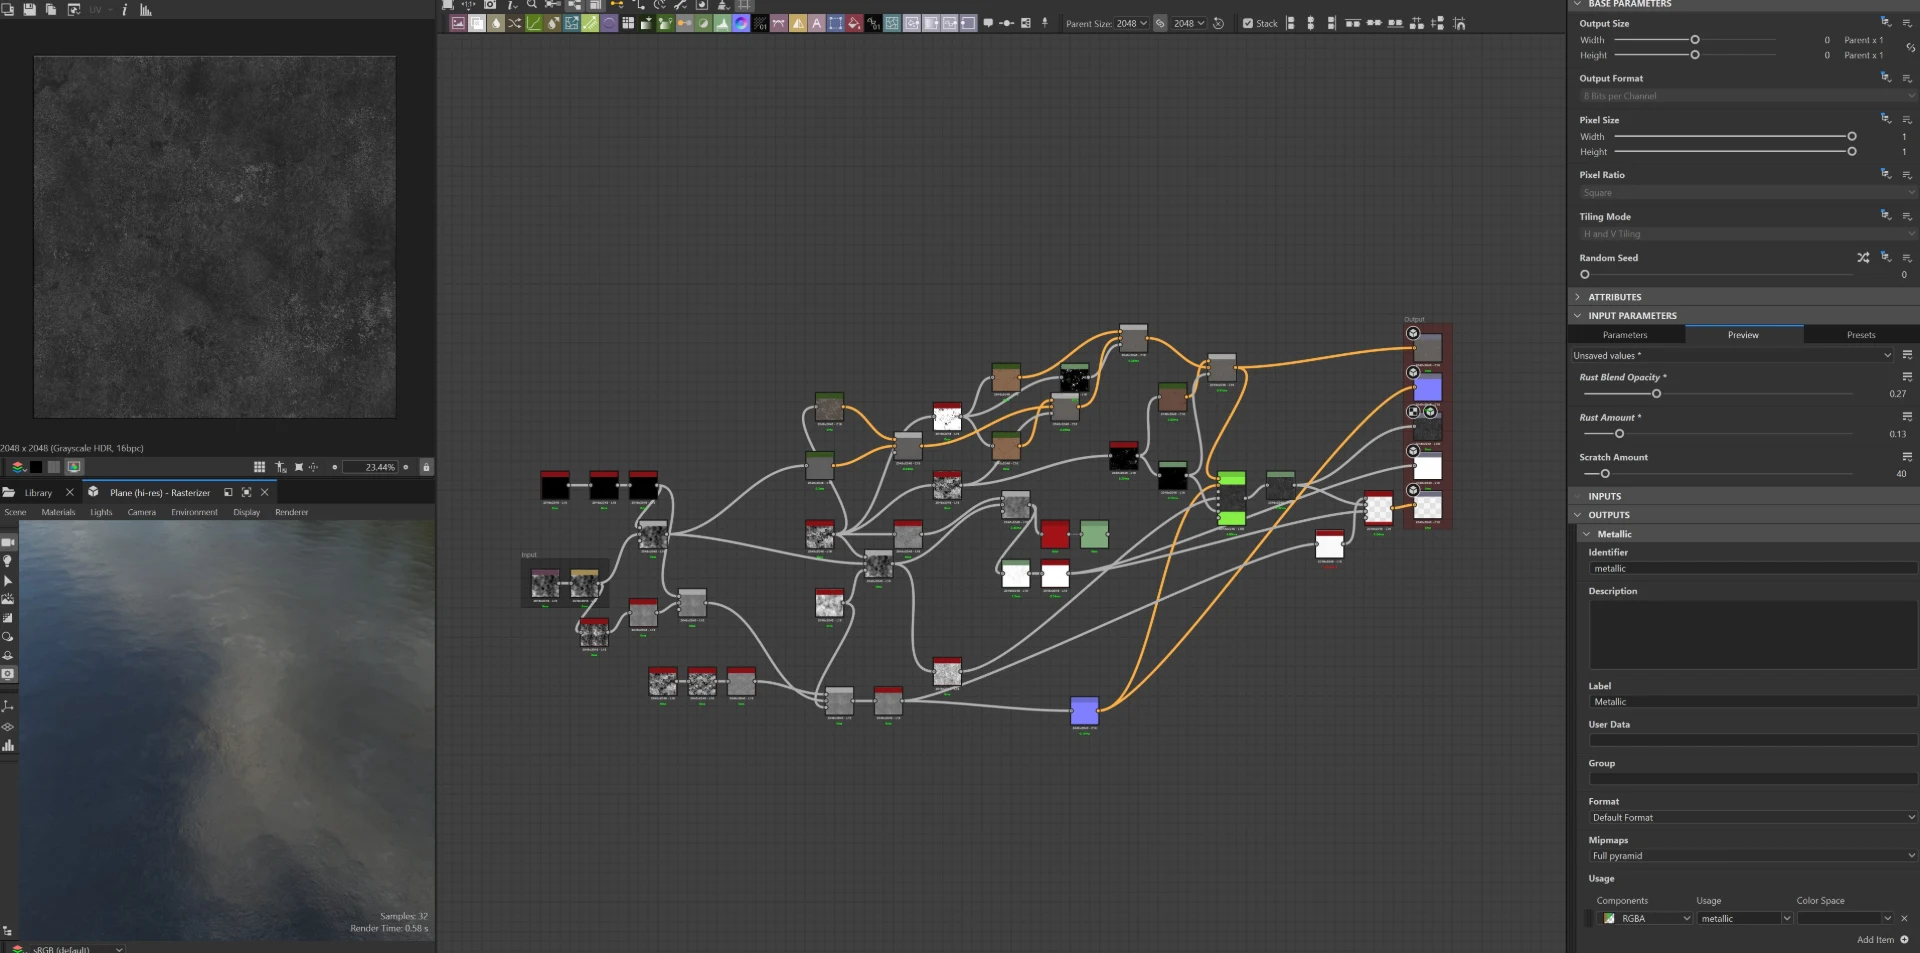This screenshot has height=953, width=1920.
Task: Toggle the link width-height chain icon
Action: pos(1160,23)
